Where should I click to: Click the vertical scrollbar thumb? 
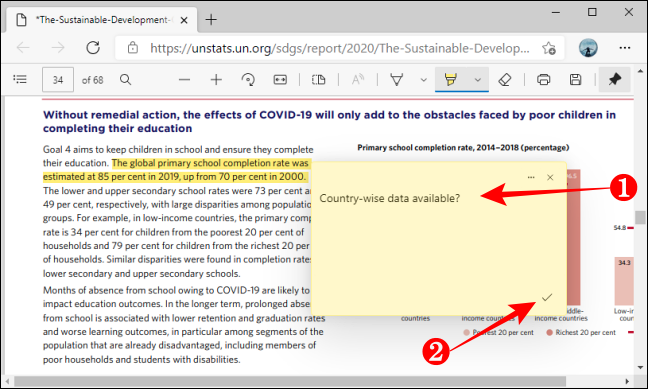coord(641,217)
